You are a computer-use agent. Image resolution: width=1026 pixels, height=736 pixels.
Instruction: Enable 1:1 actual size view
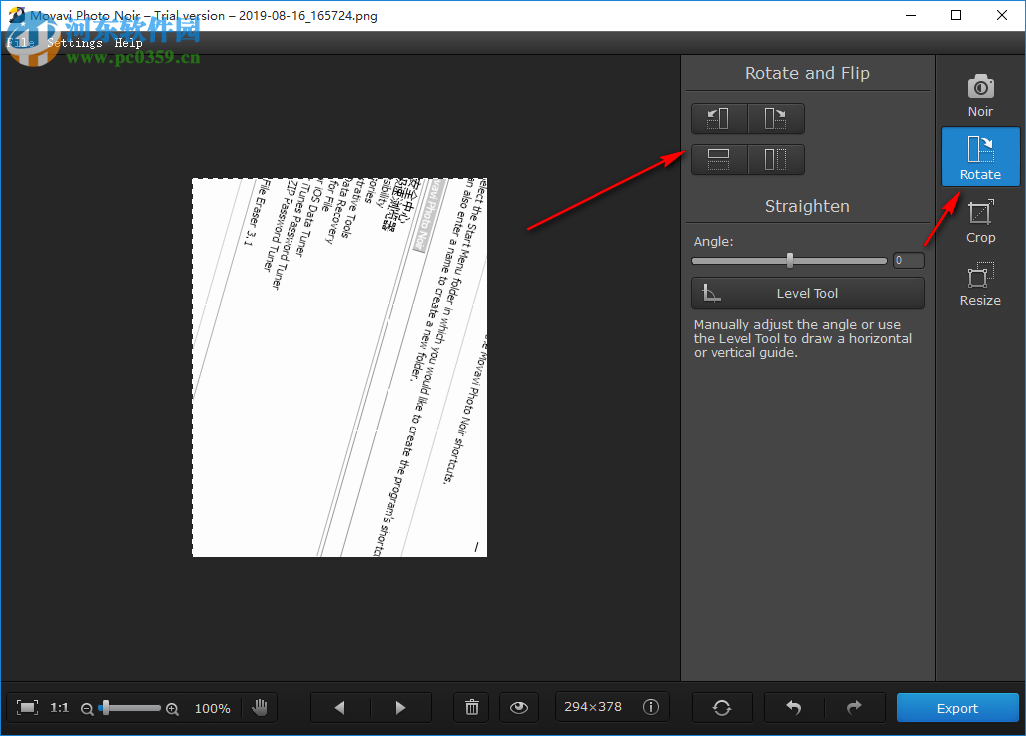pos(59,707)
